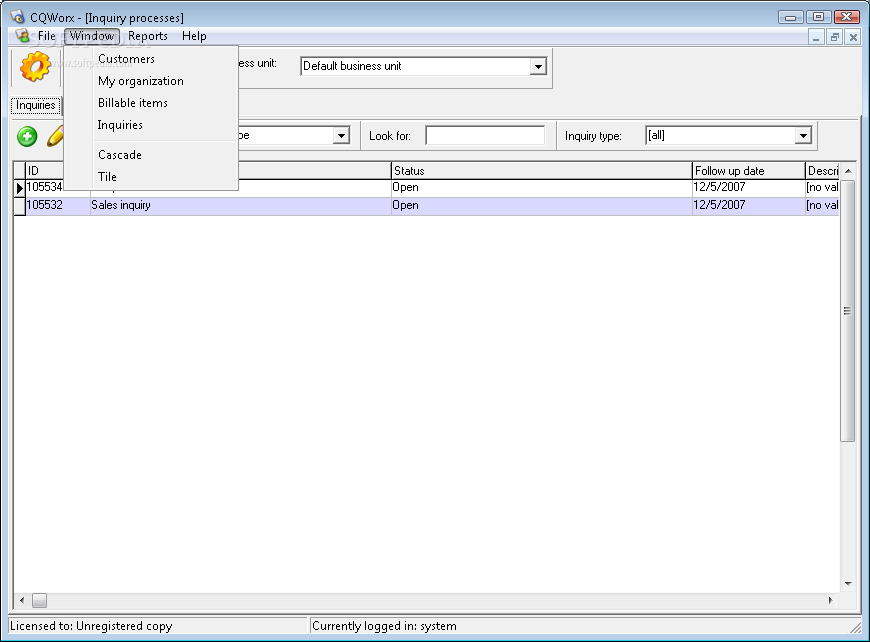Sort by Status column header
The height and width of the screenshot is (642, 870).
tap(542, 170)
